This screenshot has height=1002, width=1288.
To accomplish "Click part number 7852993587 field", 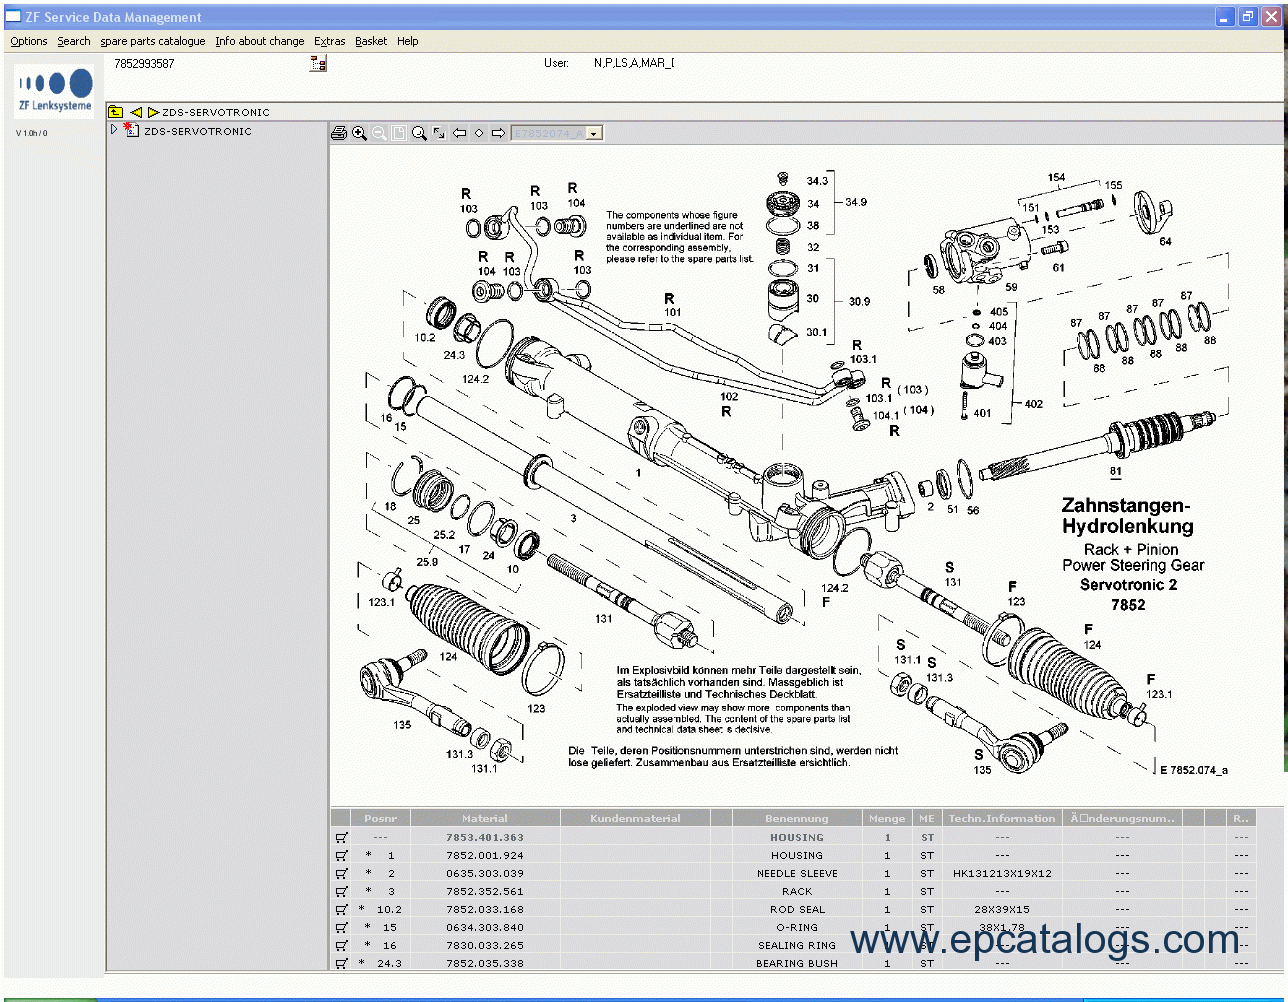I will tap(144, 63).
